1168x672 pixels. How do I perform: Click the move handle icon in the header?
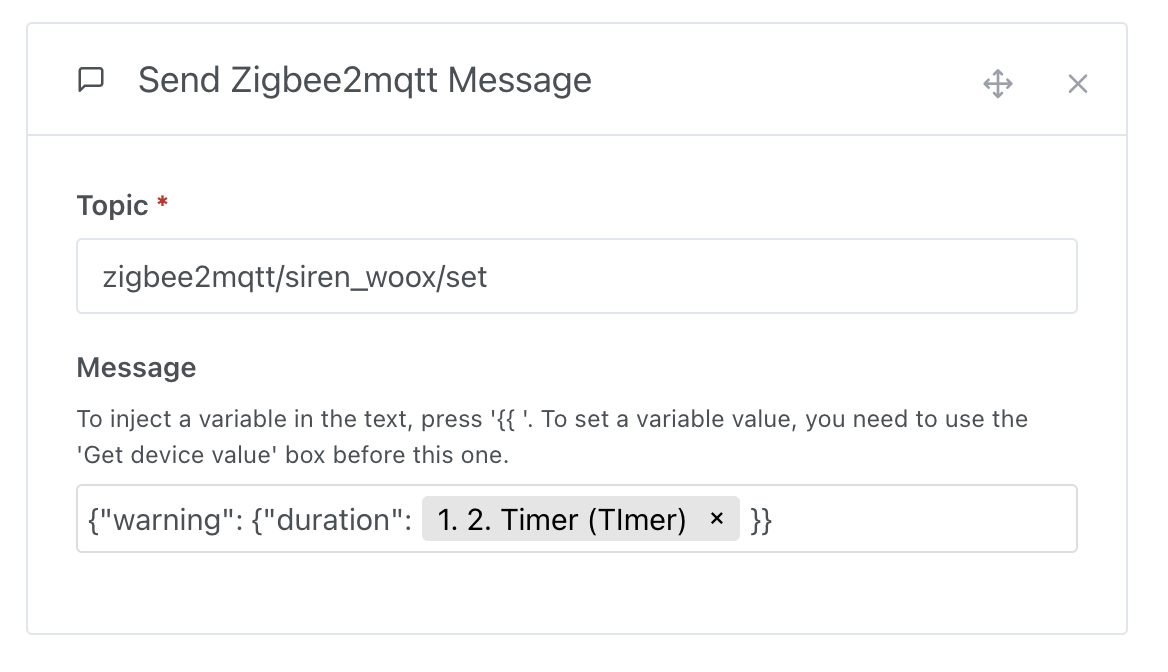click(997, 85)
